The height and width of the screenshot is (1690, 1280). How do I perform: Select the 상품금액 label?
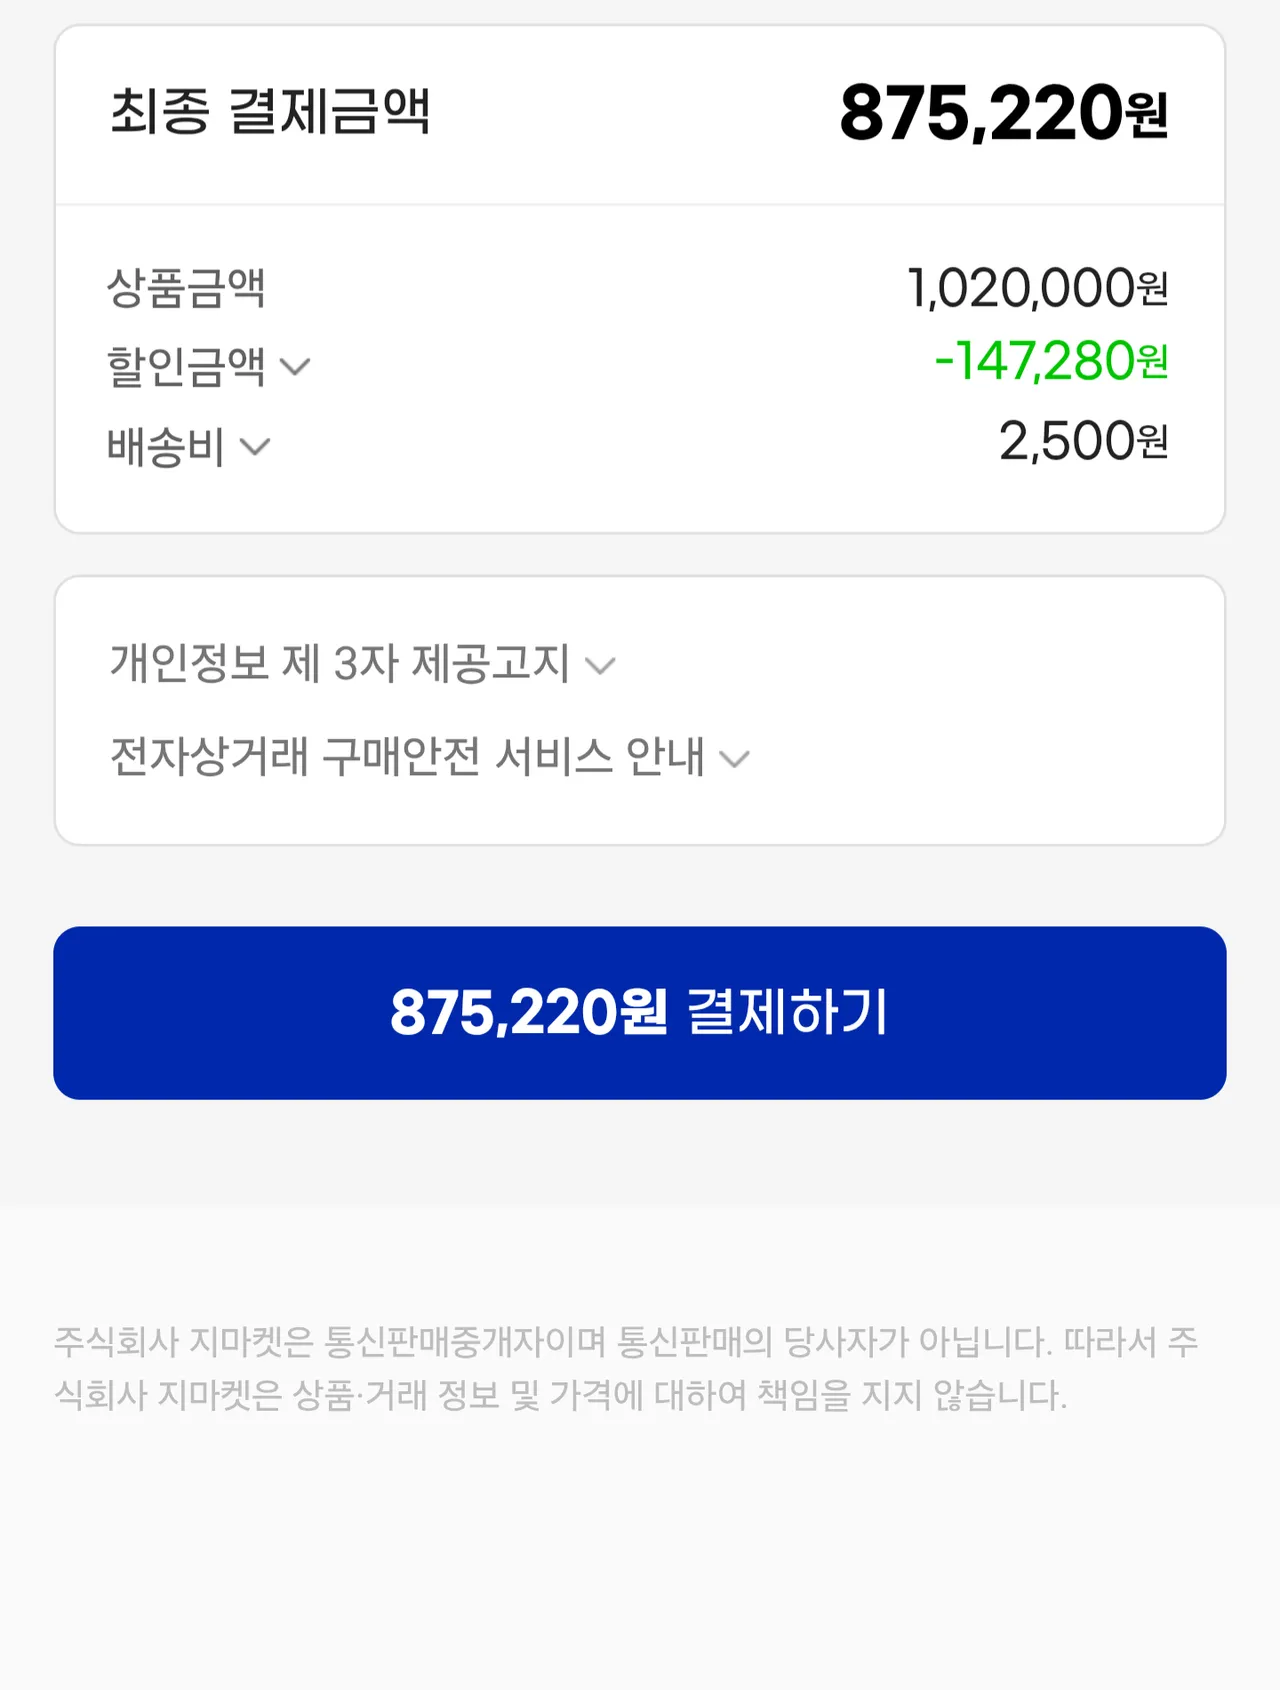tap(186, 288)
